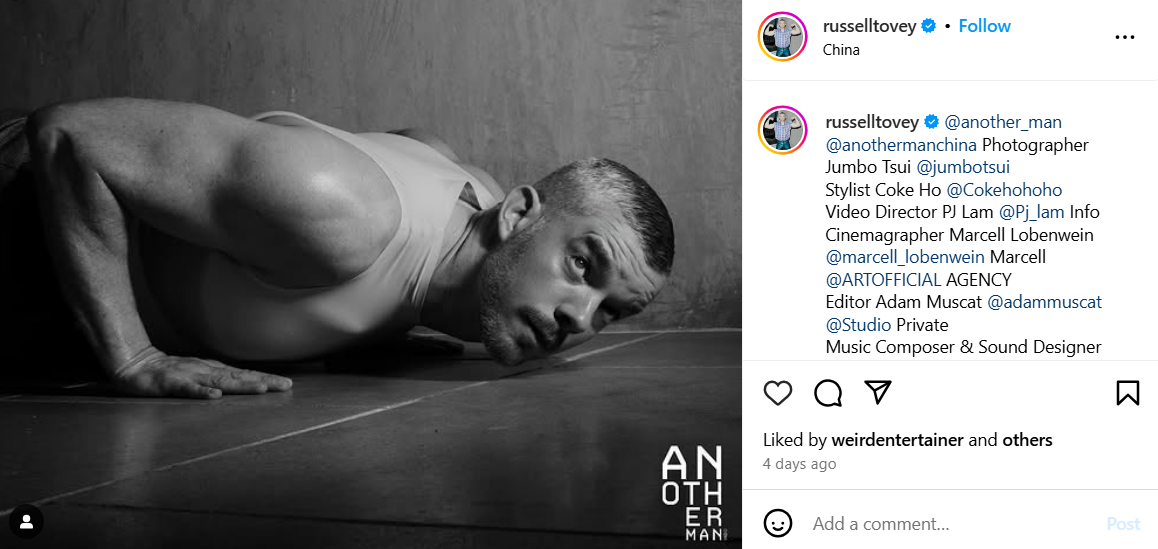The height and width of the screenshot is (549, 1158).
Task: Open emoji picker smiley icon
Action: tap(778, 524)
